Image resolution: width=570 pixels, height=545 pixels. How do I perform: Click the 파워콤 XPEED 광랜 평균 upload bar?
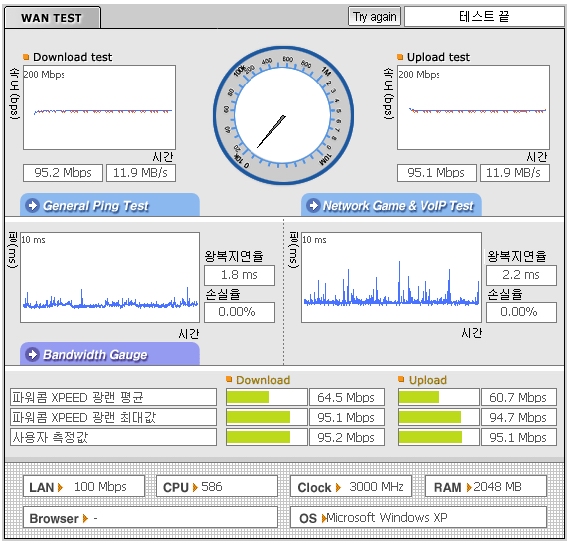coord(439,397)
